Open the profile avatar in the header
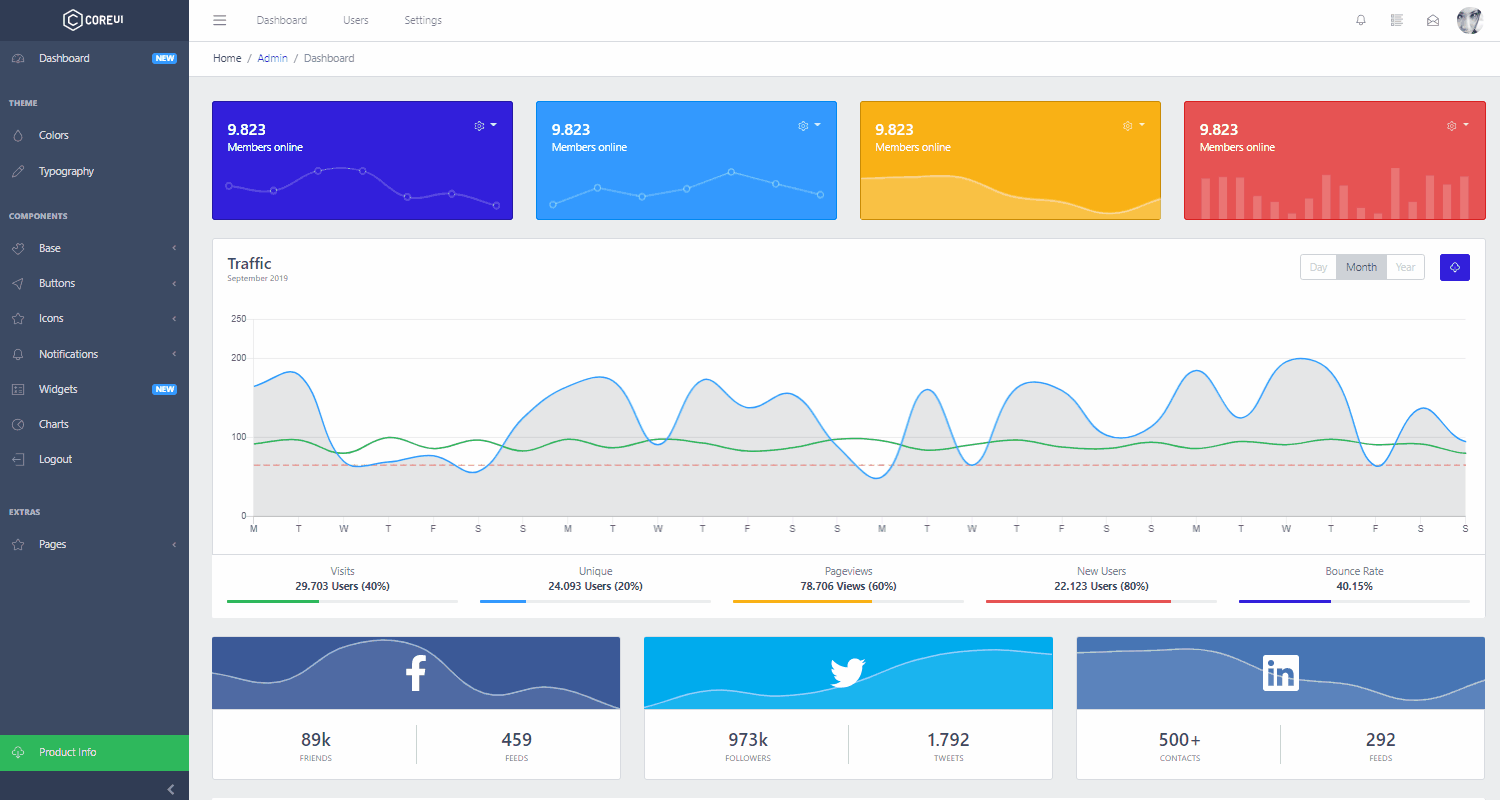Screen dimensions: 1500x800 click(x=1469, y=20)
